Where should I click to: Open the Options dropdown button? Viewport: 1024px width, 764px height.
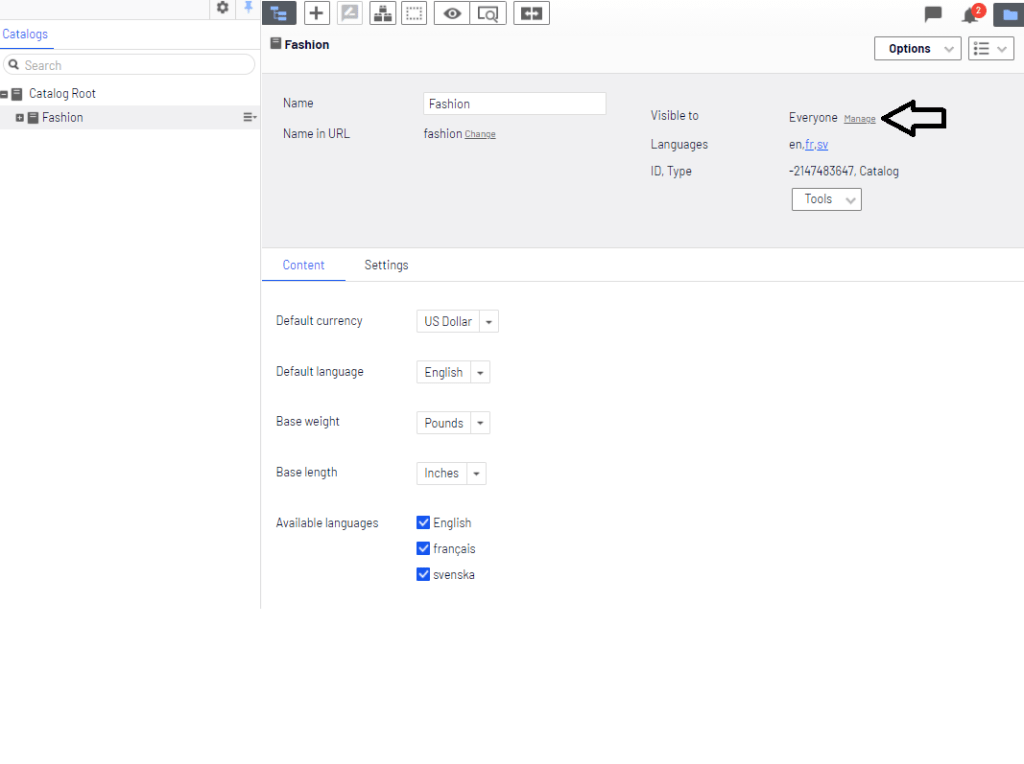click(x=917, y=49)
